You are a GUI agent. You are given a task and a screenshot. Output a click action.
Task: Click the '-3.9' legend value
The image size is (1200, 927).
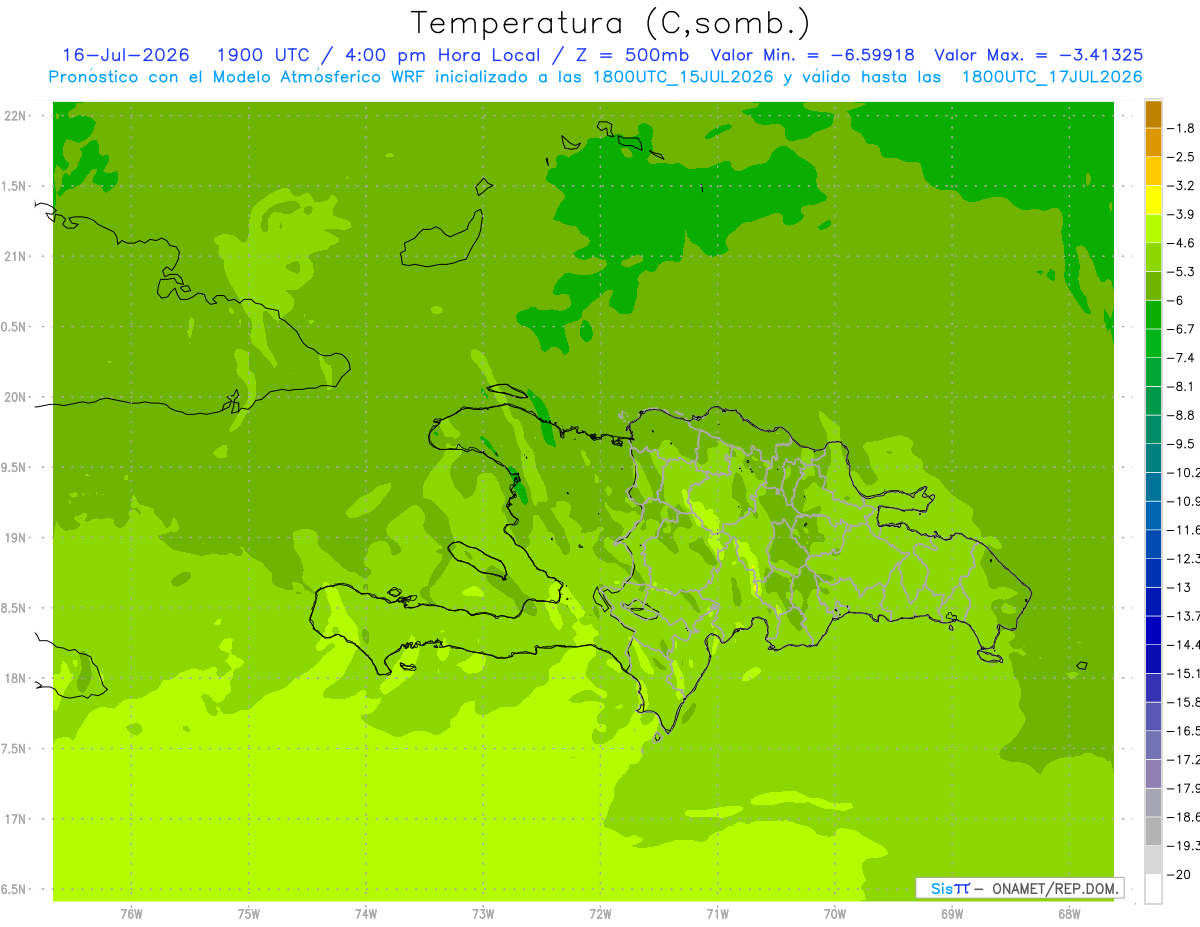pyautogui.click(x=1182, y=214)
